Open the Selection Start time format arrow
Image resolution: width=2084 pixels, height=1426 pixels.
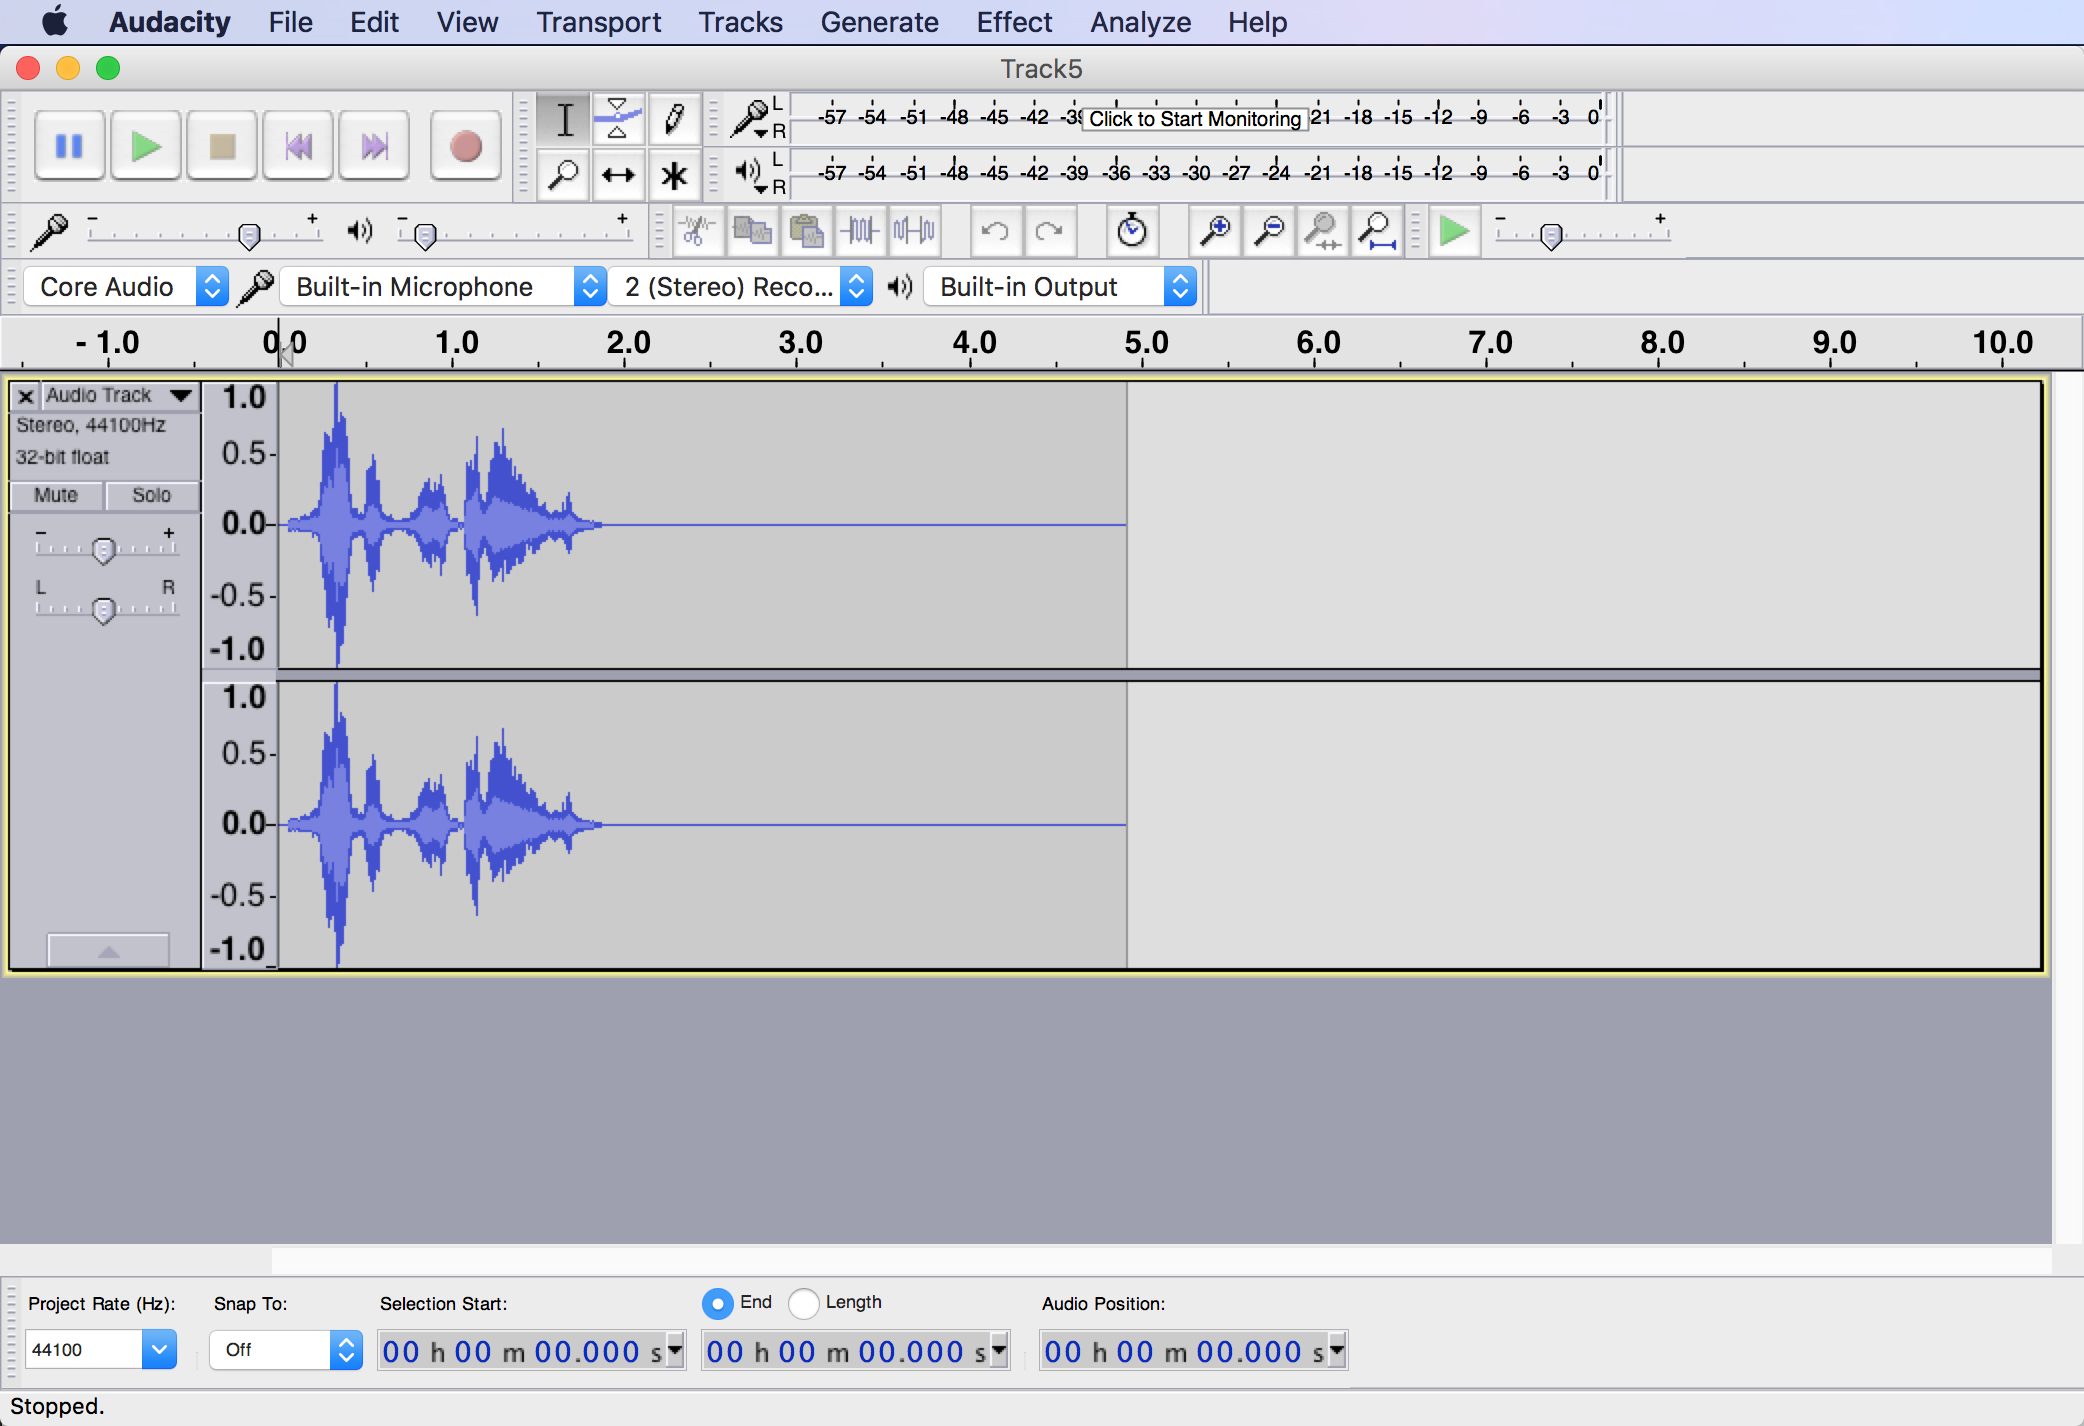click(x=676, y=1350)
